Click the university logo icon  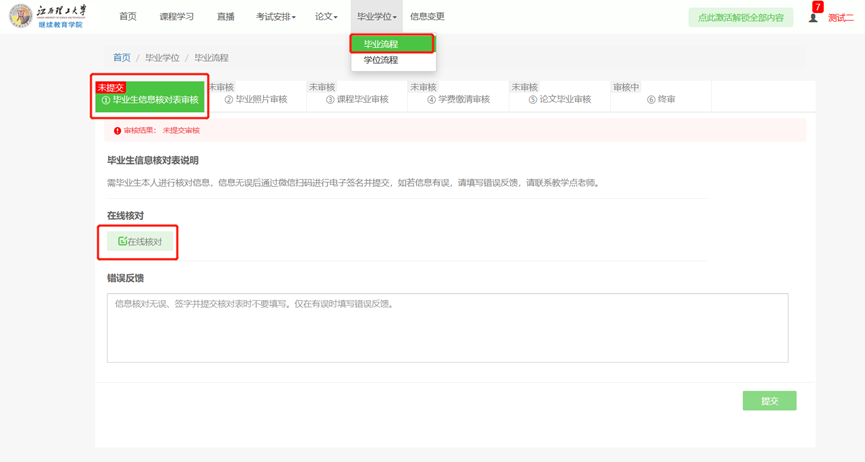20,17
